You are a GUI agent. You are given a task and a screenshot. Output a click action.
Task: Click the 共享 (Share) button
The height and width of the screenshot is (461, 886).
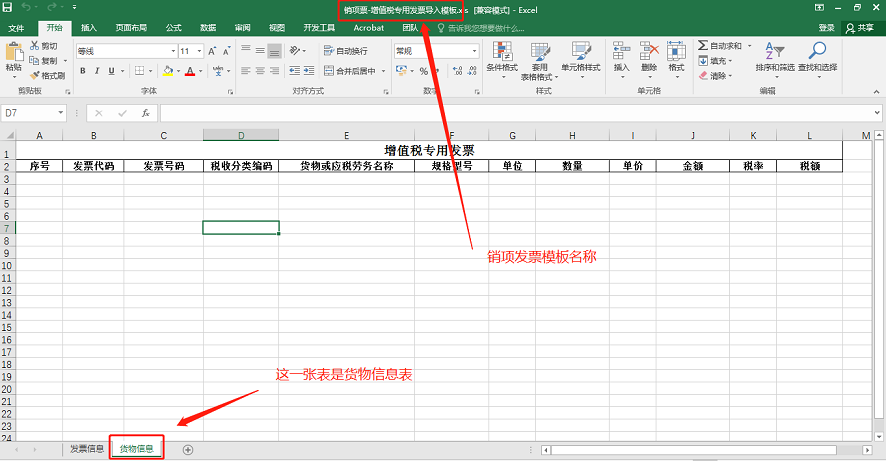pyautogui.click(x=859, y=28)
